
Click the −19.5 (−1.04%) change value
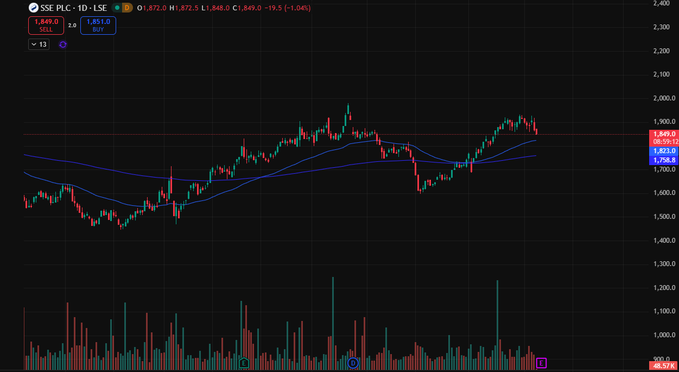point(287,8)
